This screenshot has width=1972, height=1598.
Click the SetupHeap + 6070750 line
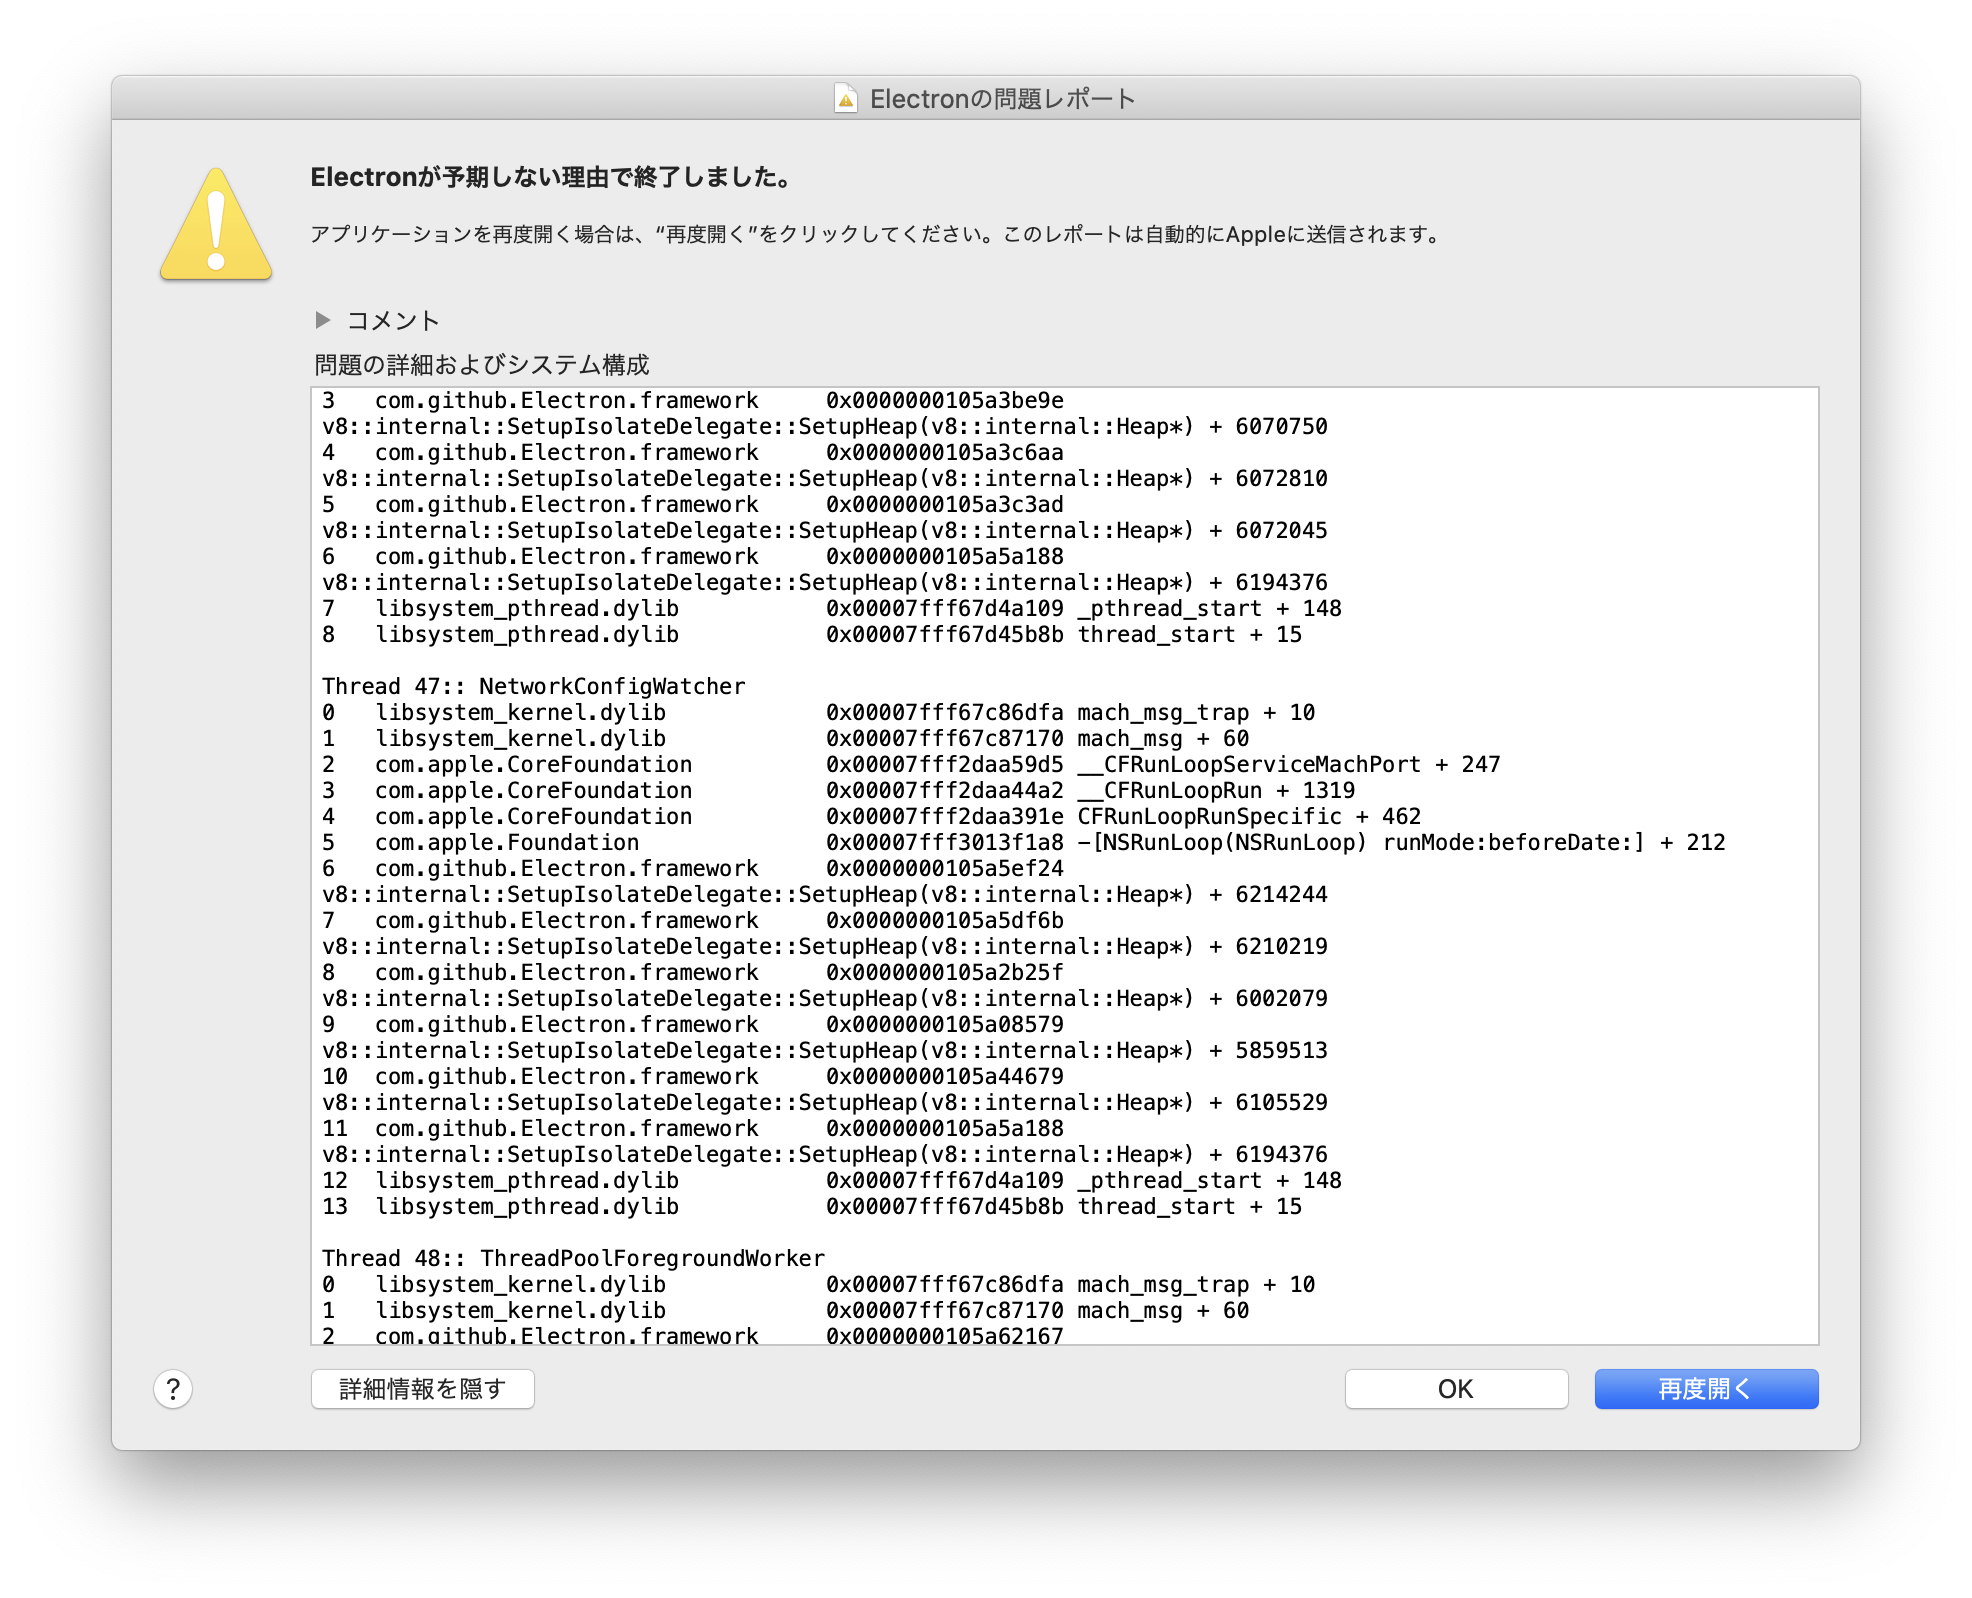coord(825,426)
